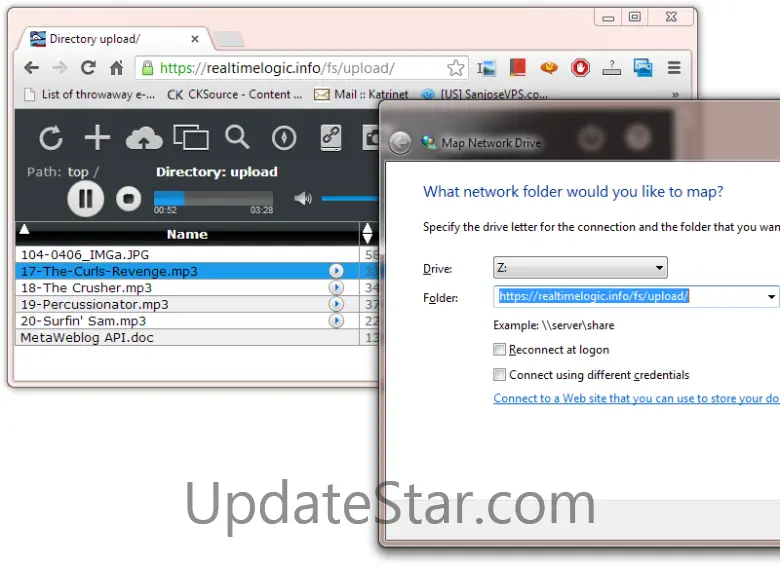Click the blue pictures extension icon
The height and width of the screenshot is (566, 780).
[x=643, y=68]
